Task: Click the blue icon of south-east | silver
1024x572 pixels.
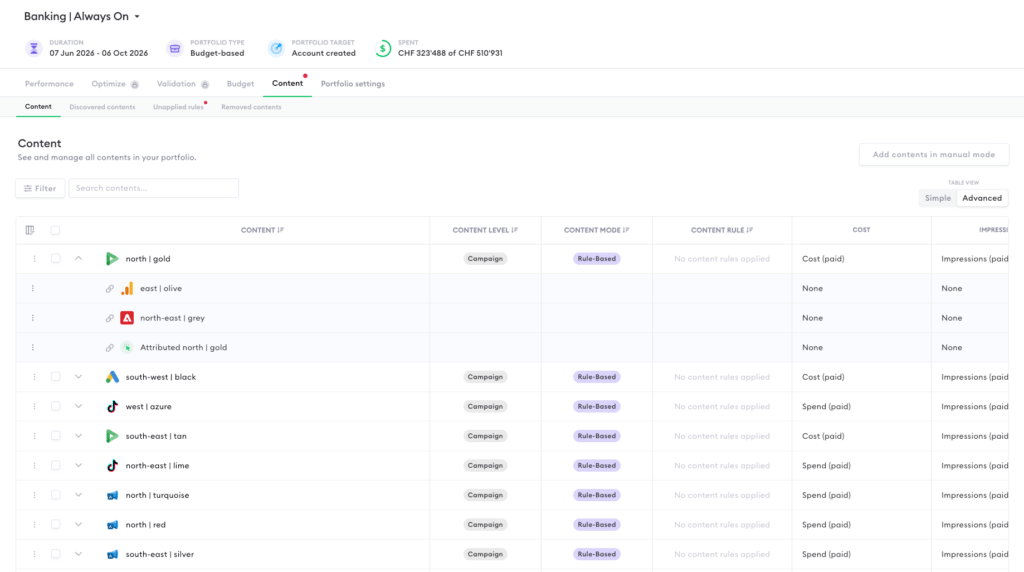Action: tap(112, 554)
